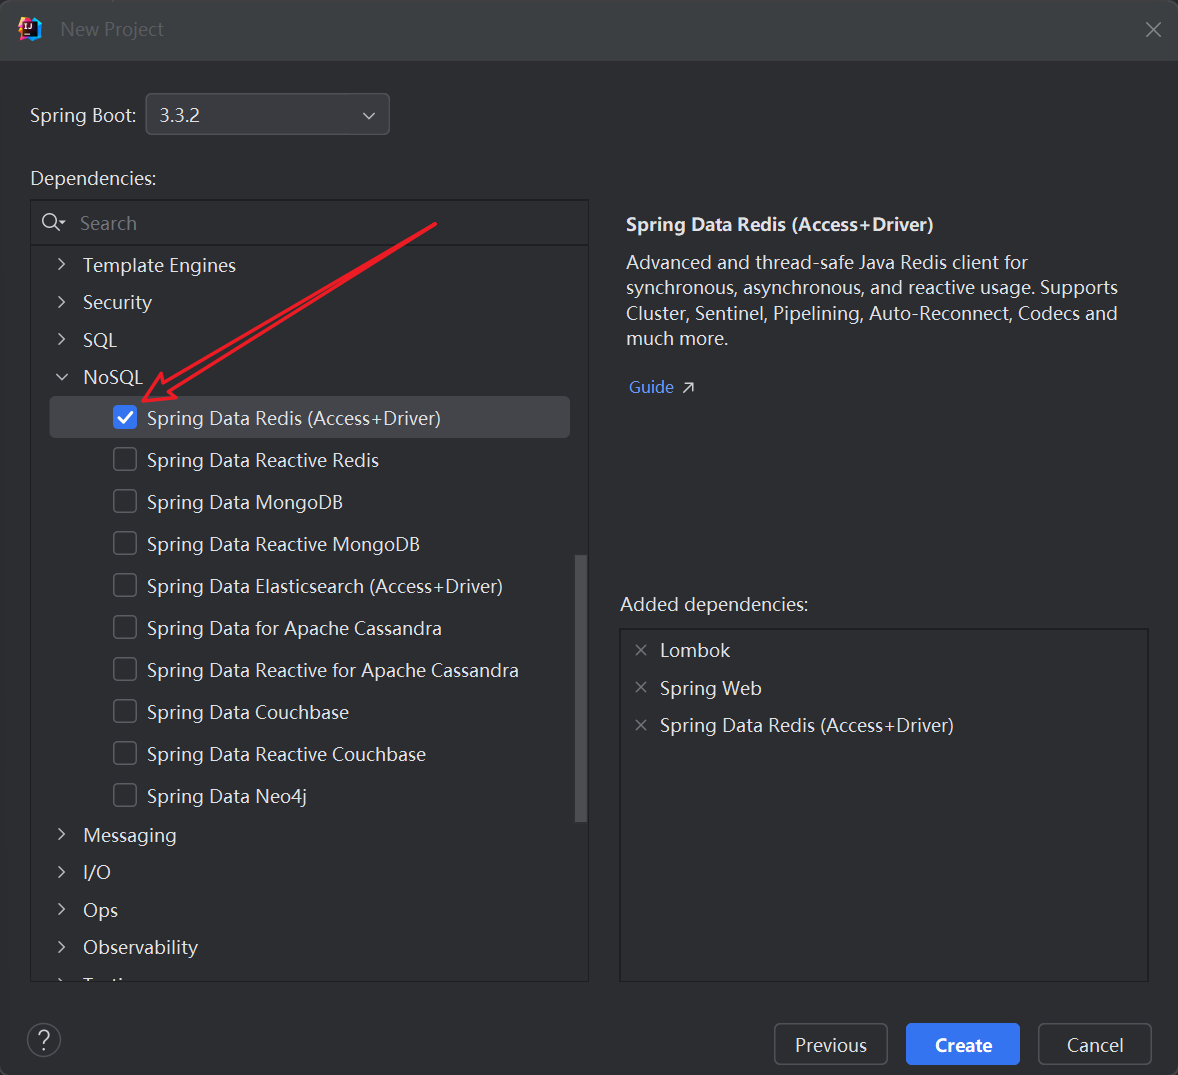The height and width of the screenshot is (1075, 1178).
Task: Remove Lombok from added dependencies
Action: (x=641, y=650)
